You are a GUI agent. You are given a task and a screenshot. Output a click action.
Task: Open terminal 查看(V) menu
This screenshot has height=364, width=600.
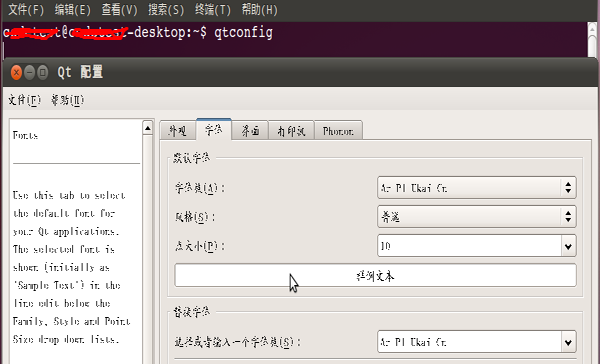[x=119, y=10]
